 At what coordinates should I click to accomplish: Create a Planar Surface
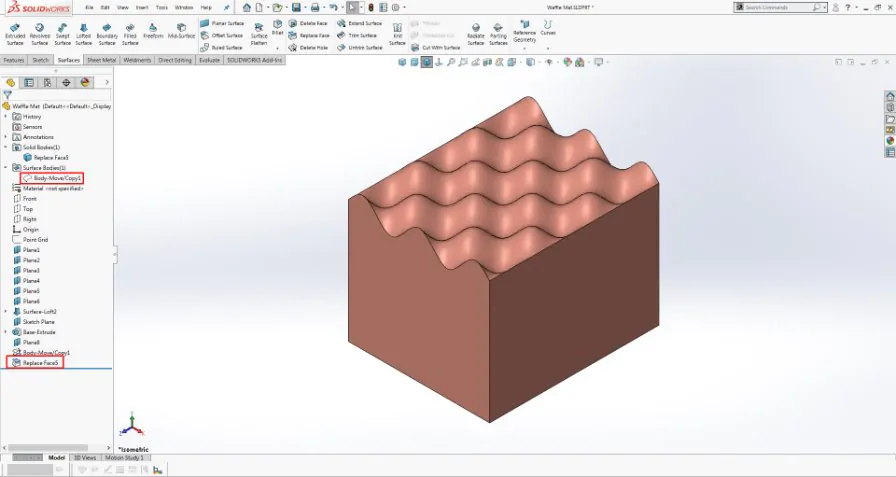click(222, 23)
